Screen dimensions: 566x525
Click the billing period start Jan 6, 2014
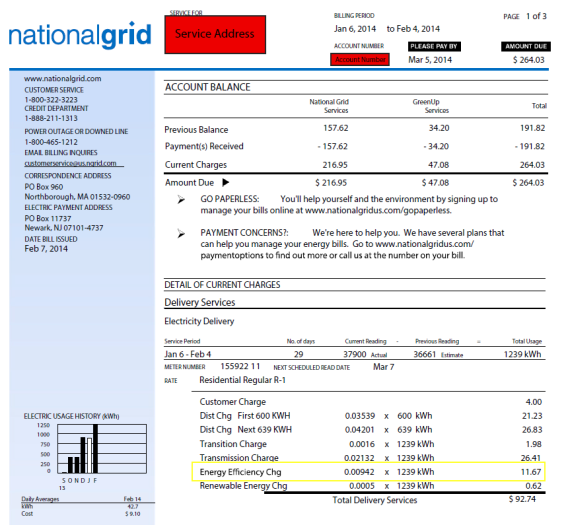click(x=355, y=29)
